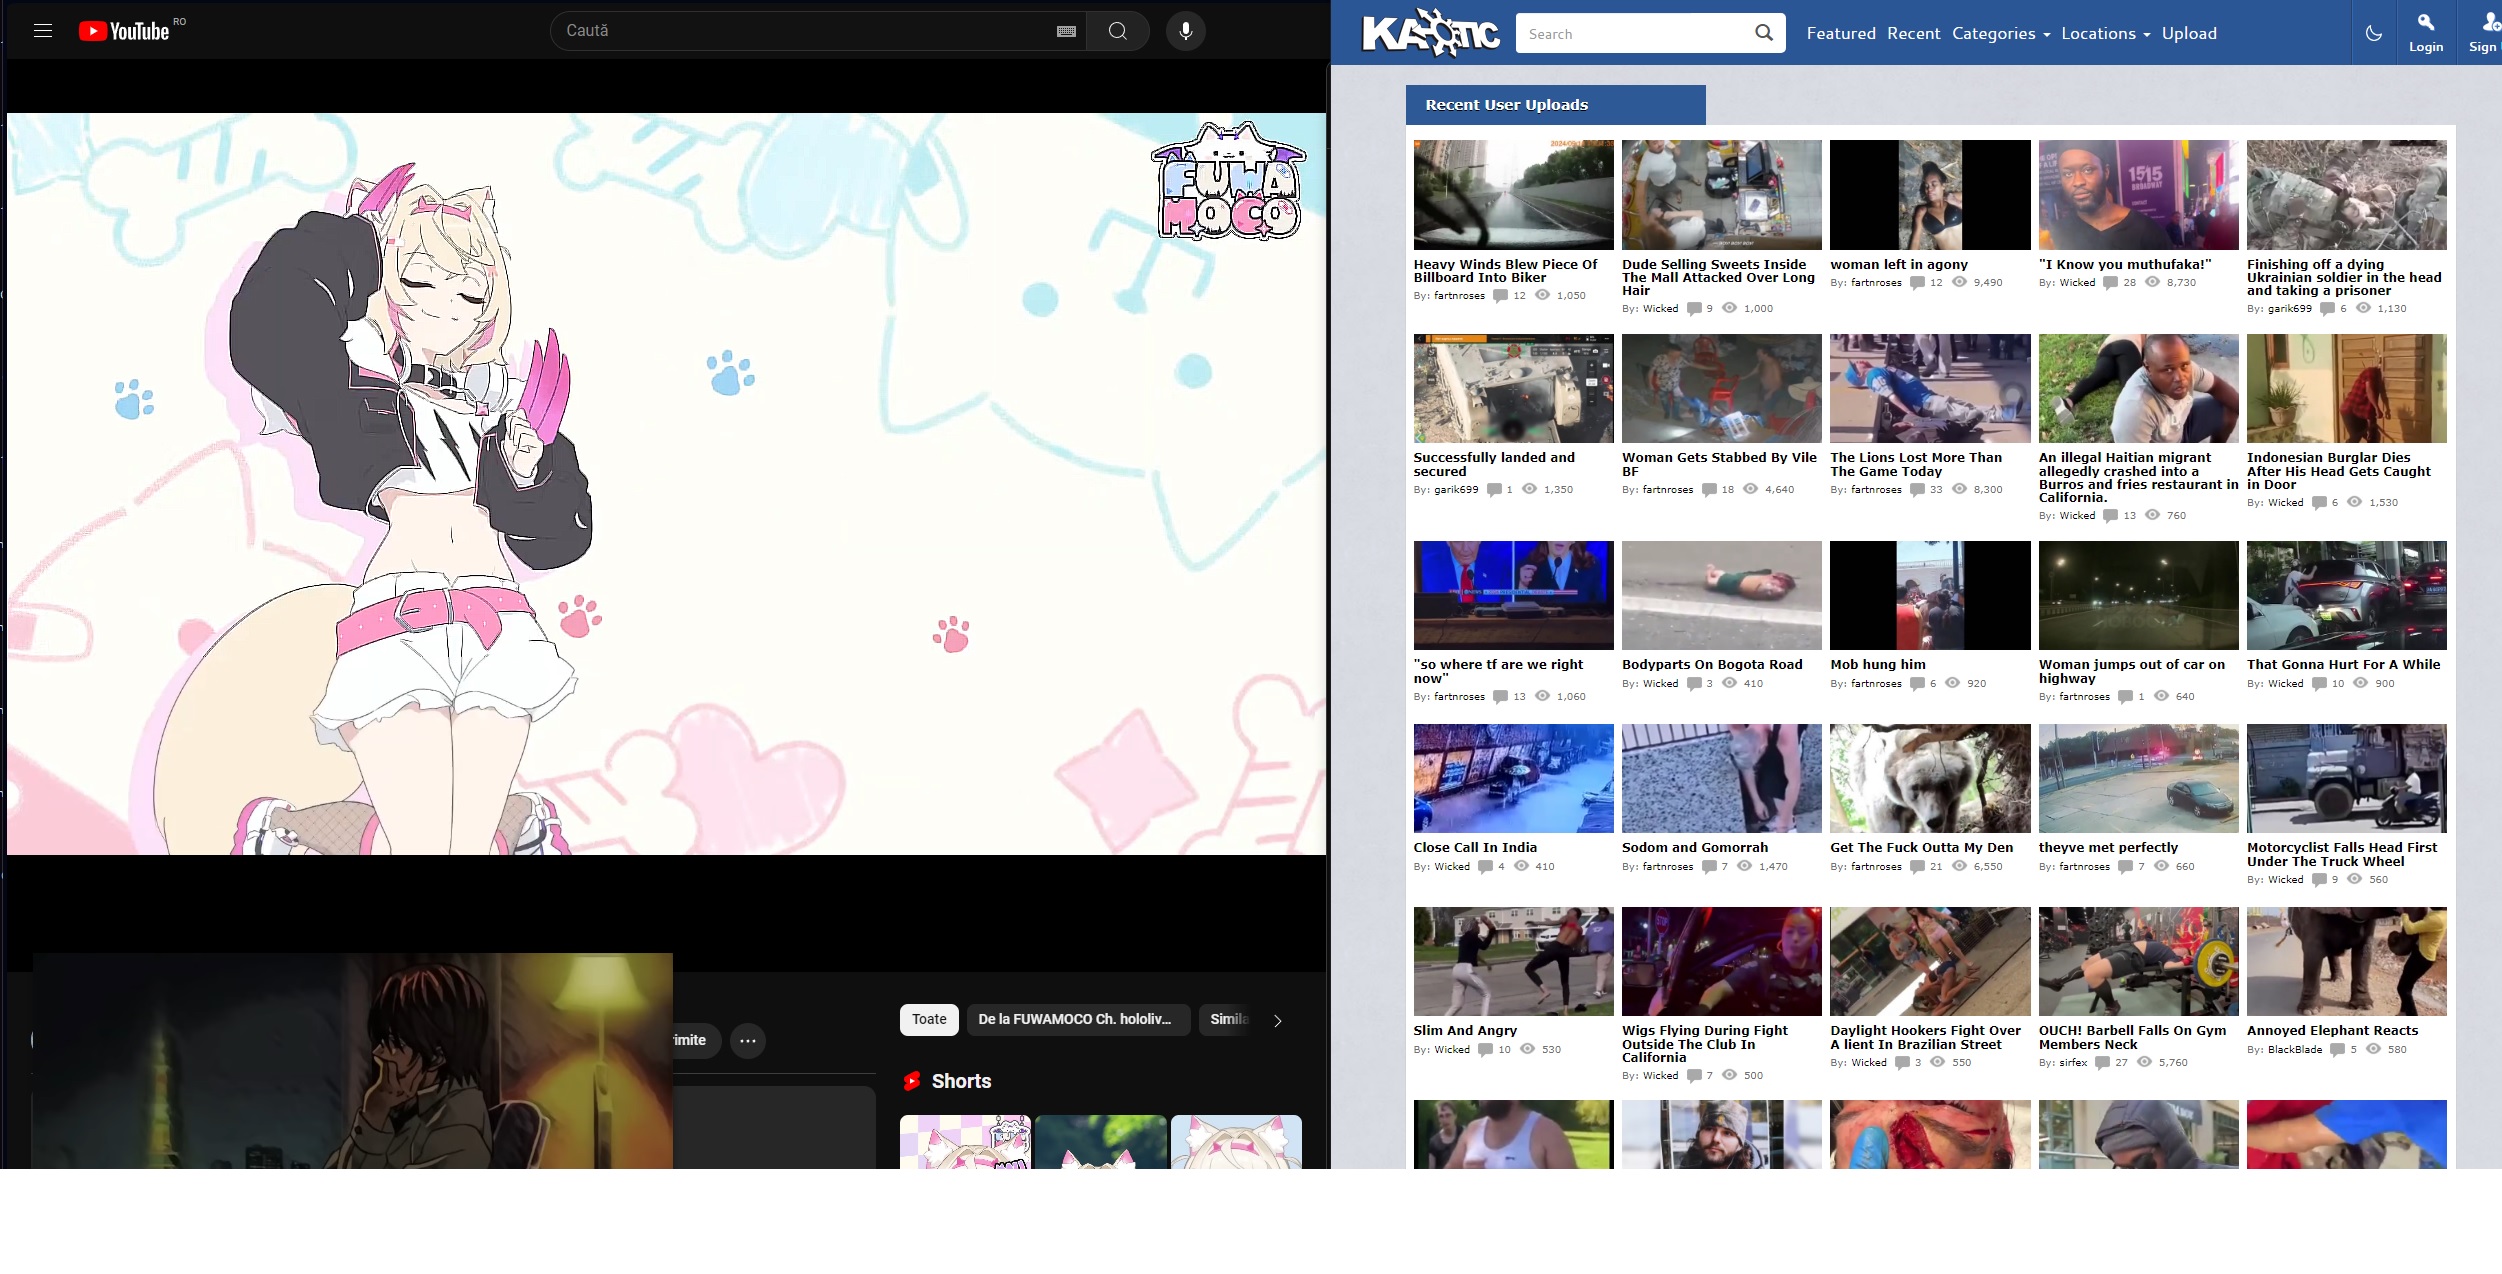This screenshot has width=2502, height=1274.
Task: Click the Kaotic site logo
Action: pos(1430,33)
